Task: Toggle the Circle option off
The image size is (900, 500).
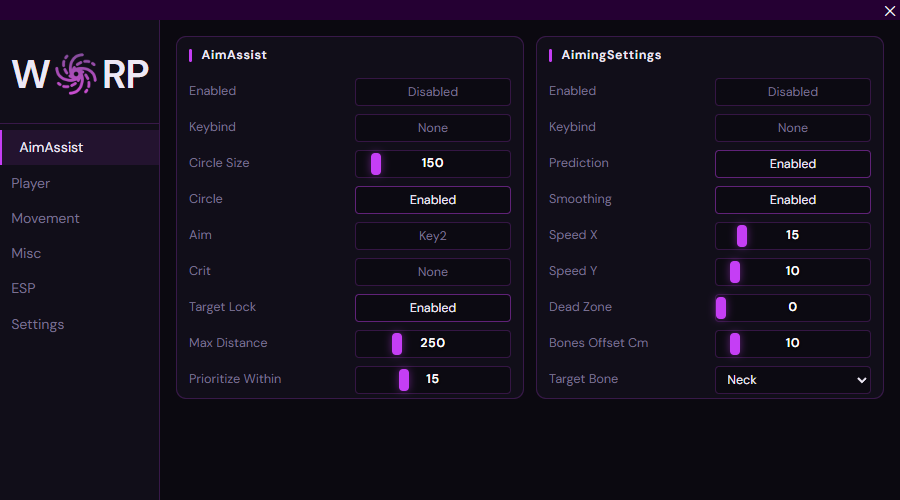Action: pyautogui.click(x=432, y=200)
